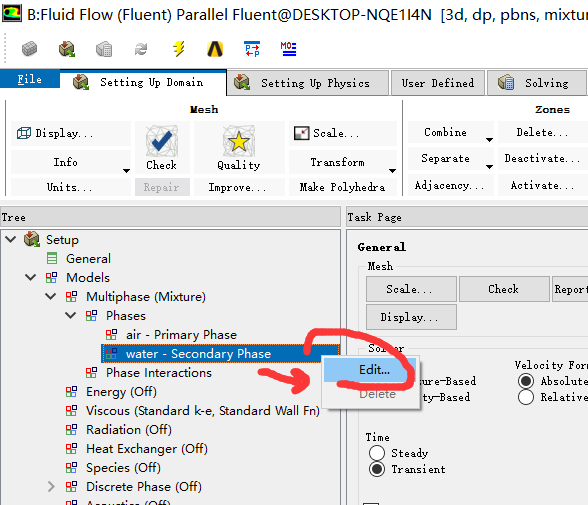
Task: Collapse the Phases tree node
Action: coord(70,315)
